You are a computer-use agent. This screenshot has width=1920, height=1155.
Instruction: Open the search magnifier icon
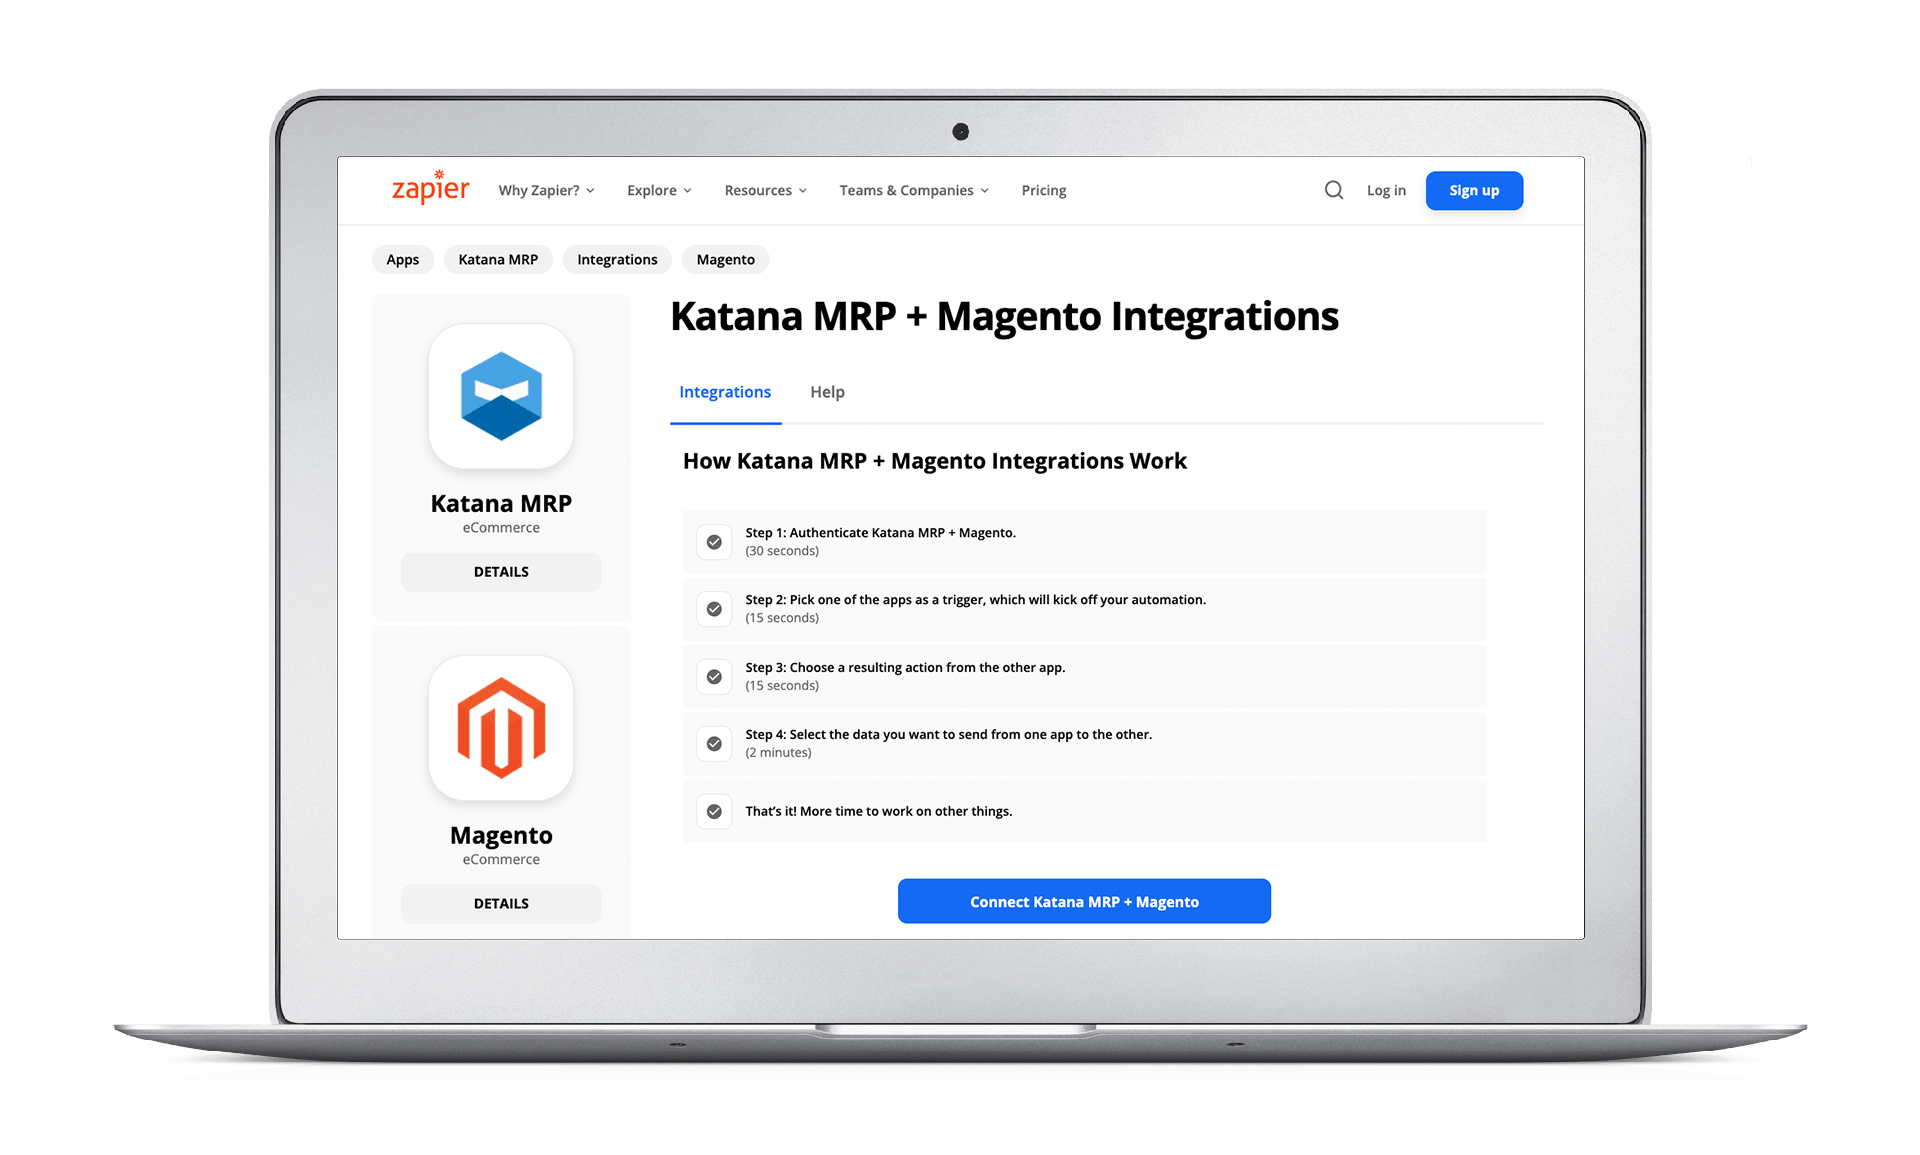click(1334, 190)
